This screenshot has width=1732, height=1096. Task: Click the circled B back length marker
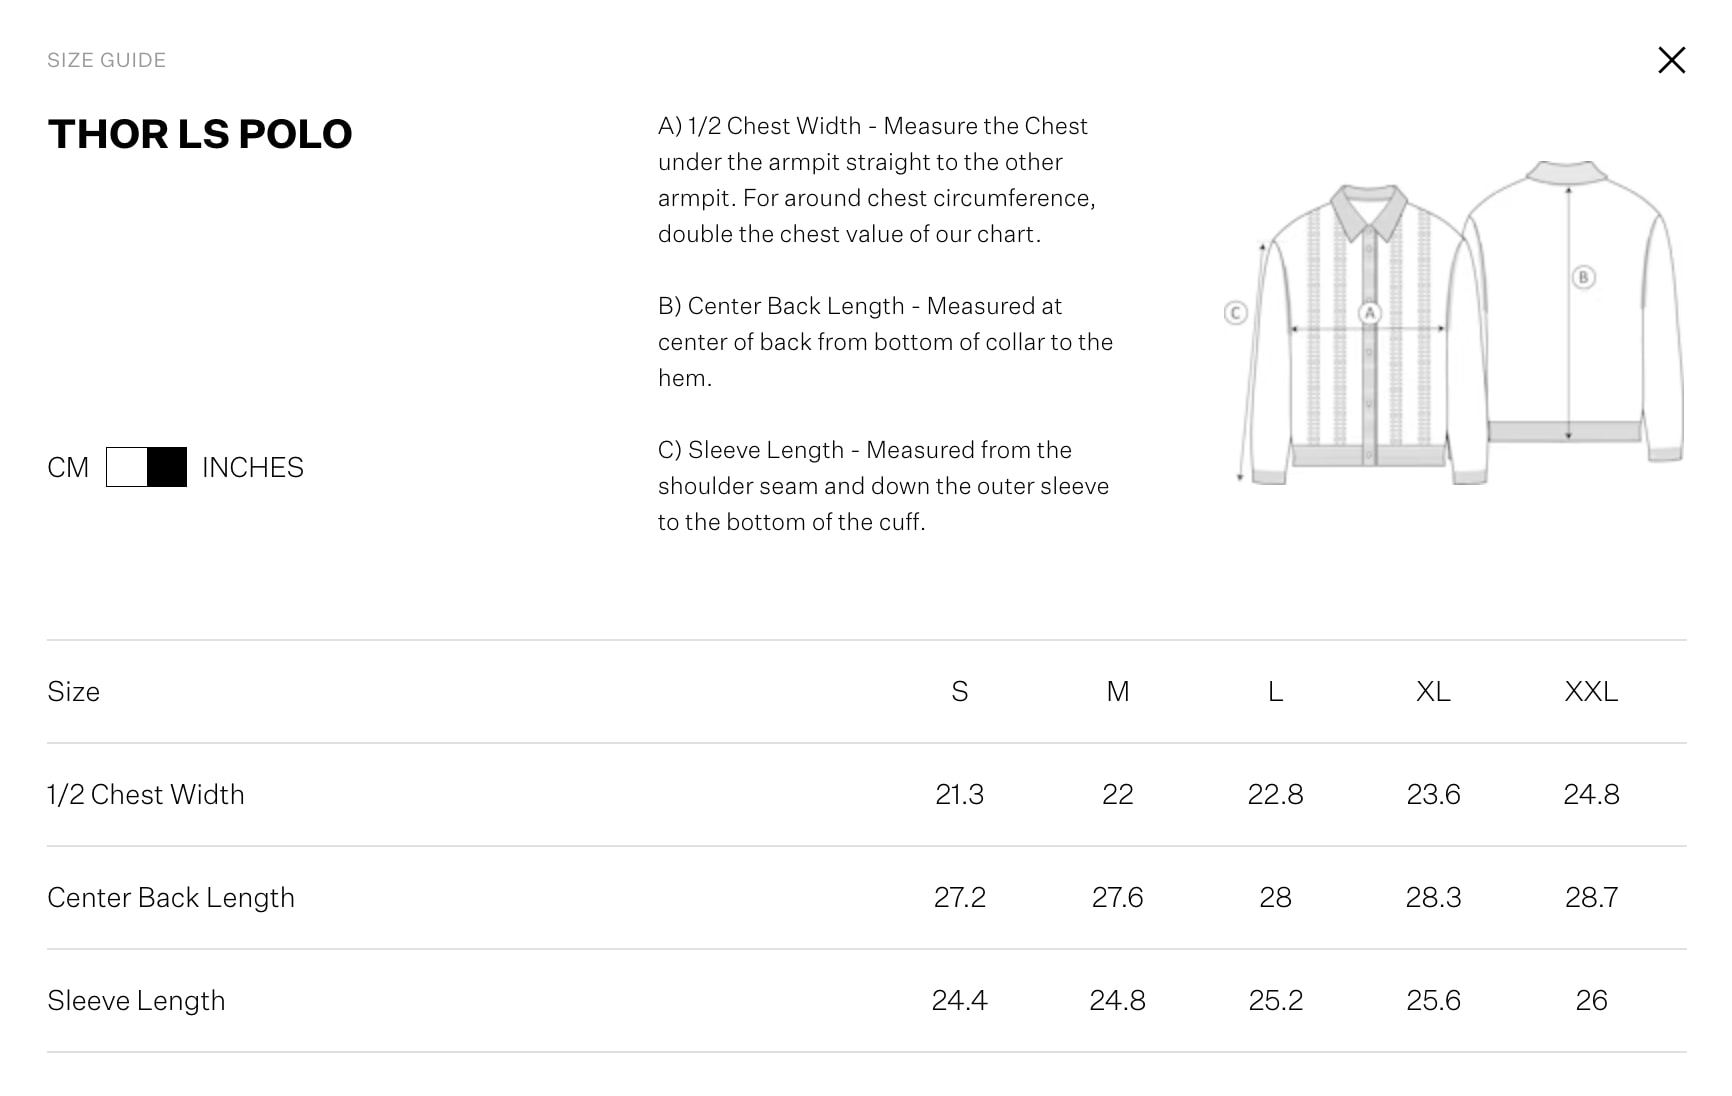(x=1583, y=277)
